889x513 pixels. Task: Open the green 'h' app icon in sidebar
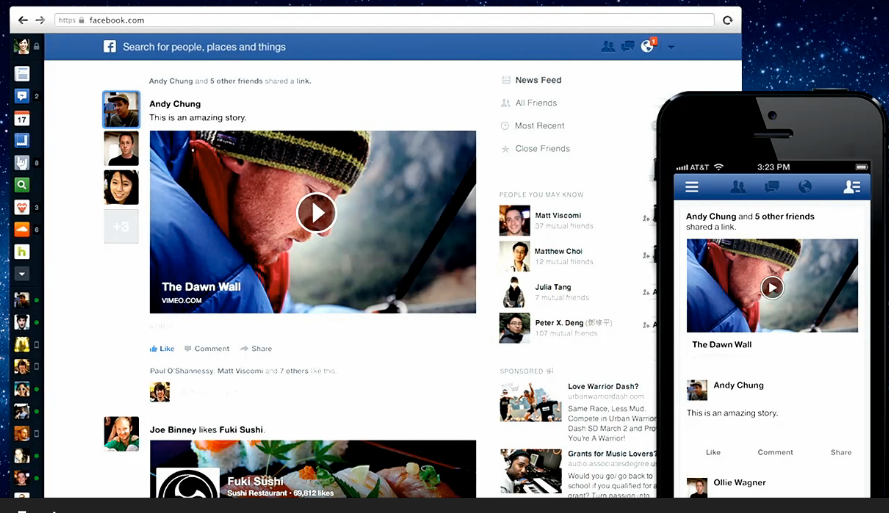coord(22,252)
